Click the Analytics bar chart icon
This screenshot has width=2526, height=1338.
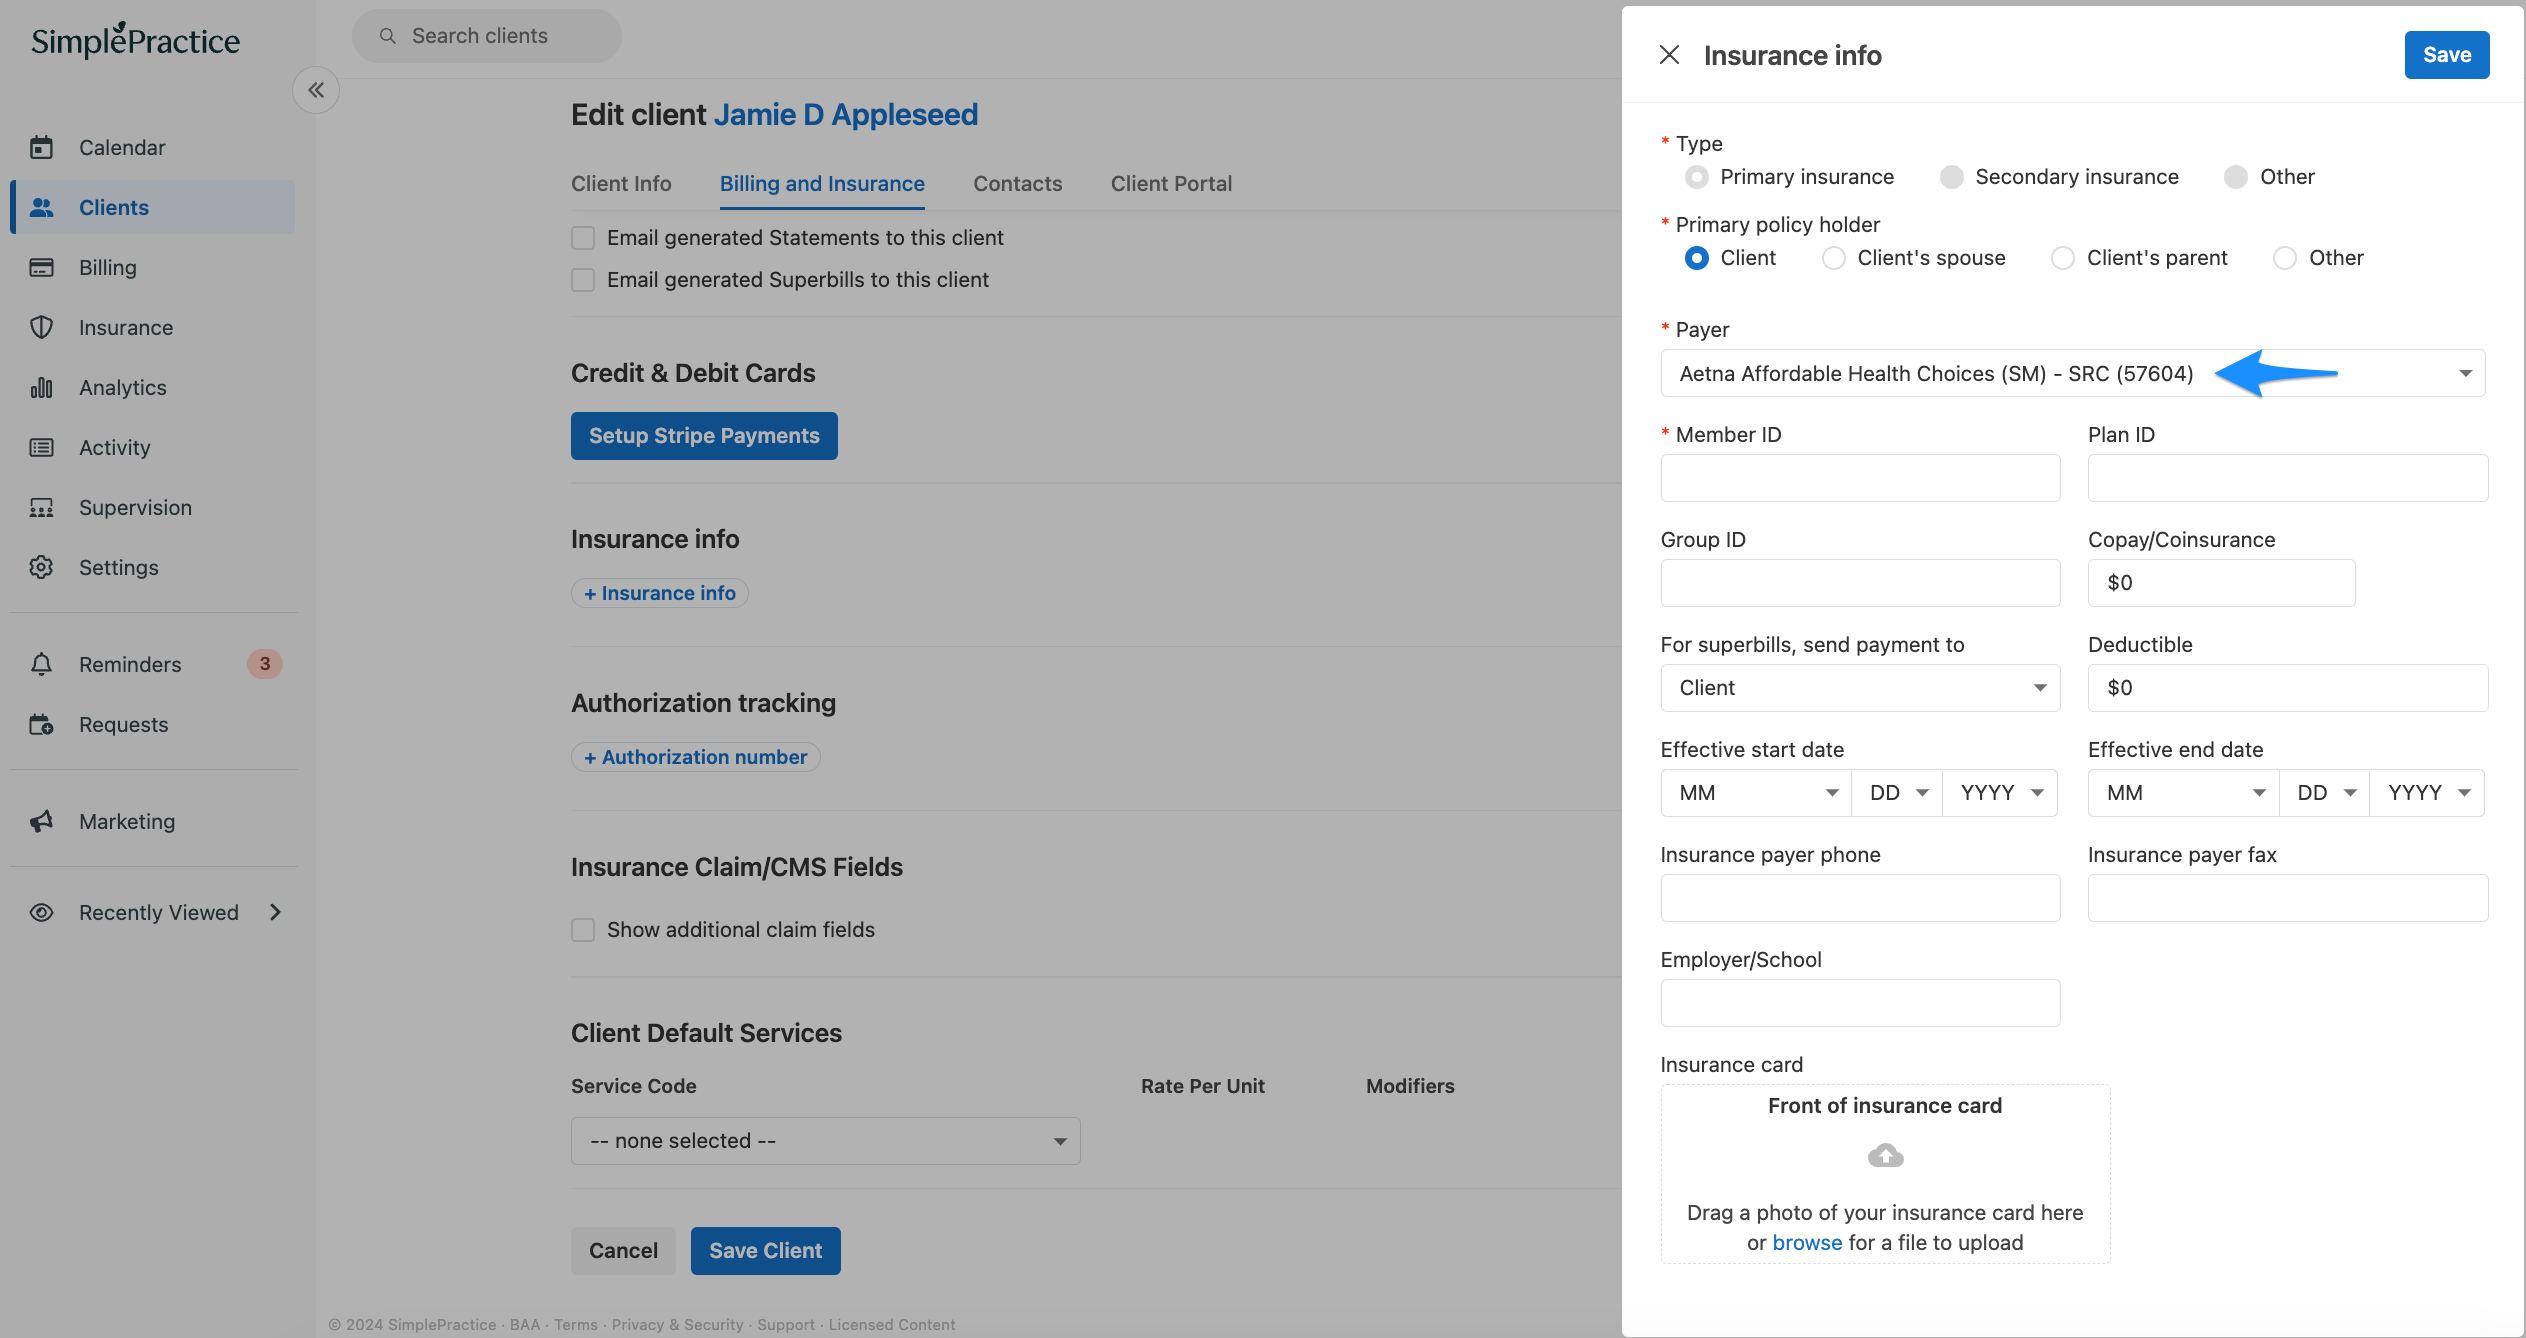[41, 387]
